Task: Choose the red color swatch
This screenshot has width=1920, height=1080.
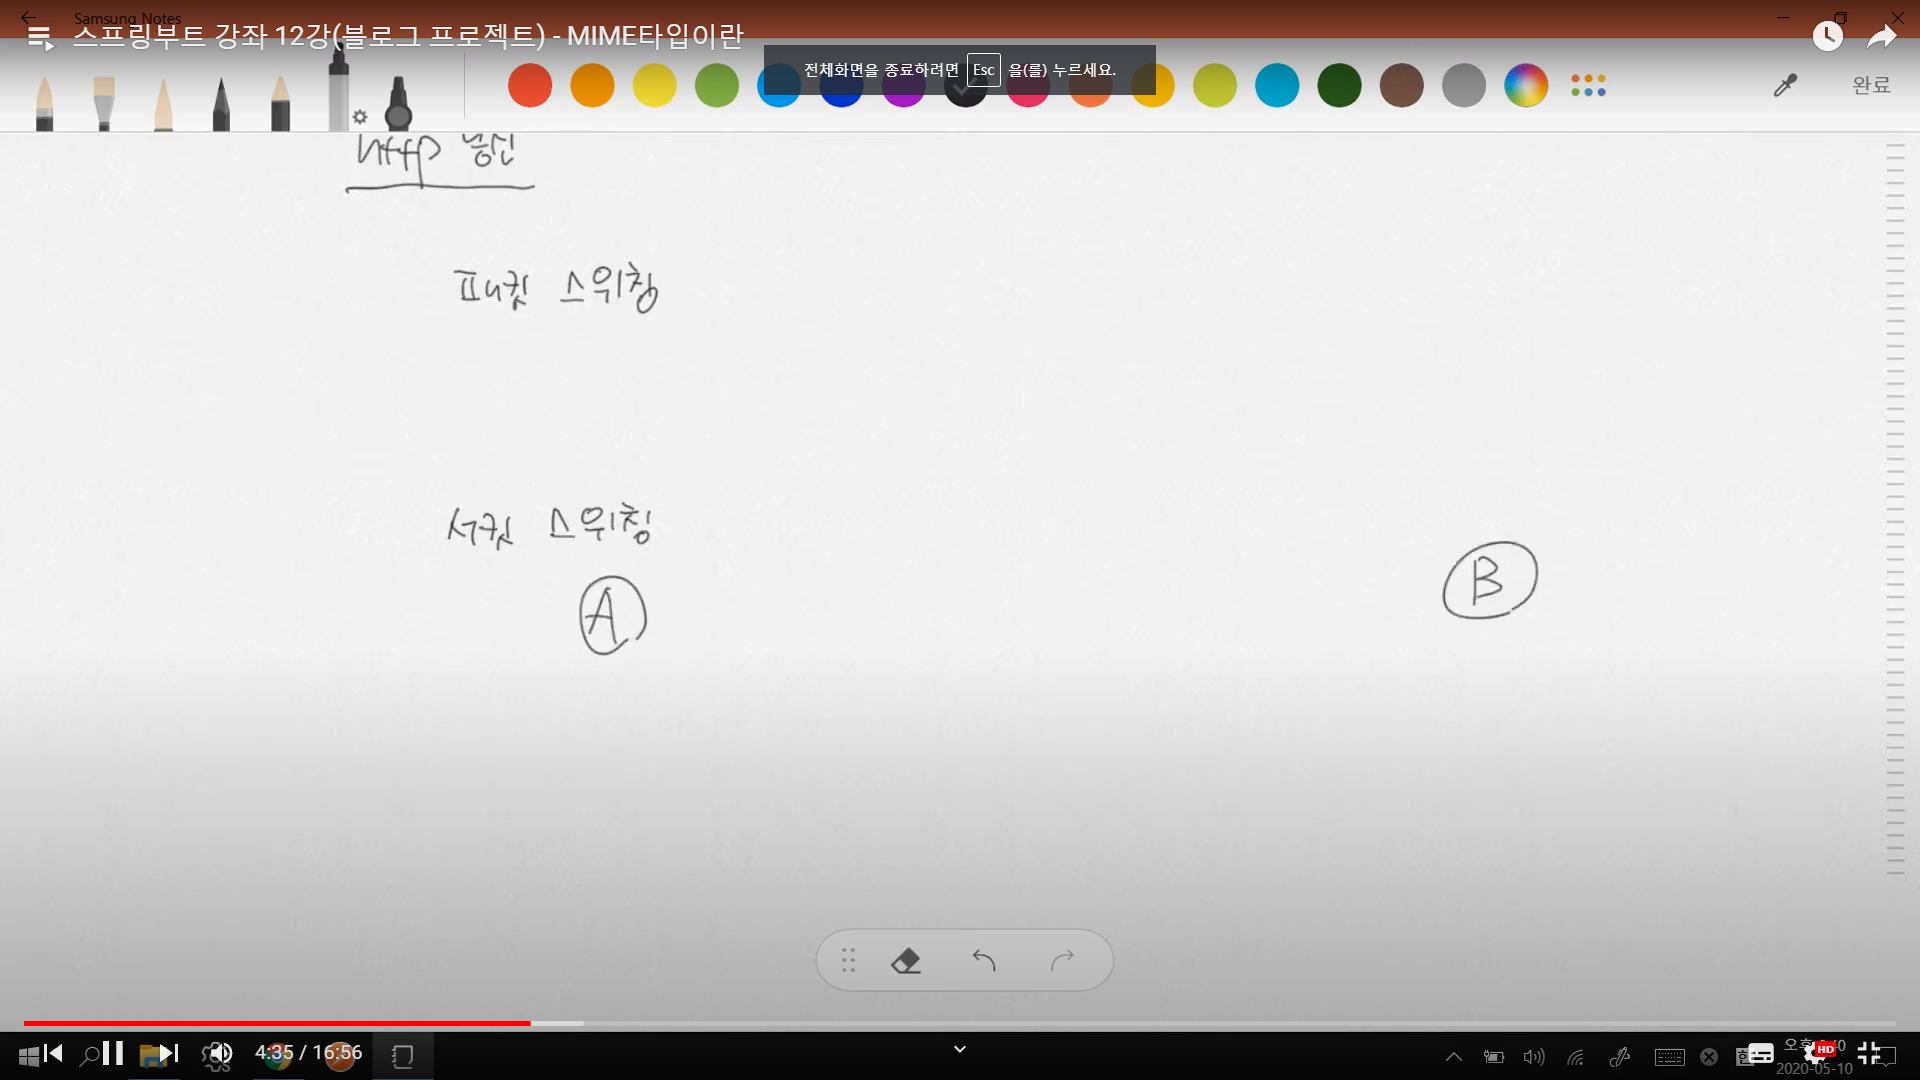Action: (x=530, y=86)
